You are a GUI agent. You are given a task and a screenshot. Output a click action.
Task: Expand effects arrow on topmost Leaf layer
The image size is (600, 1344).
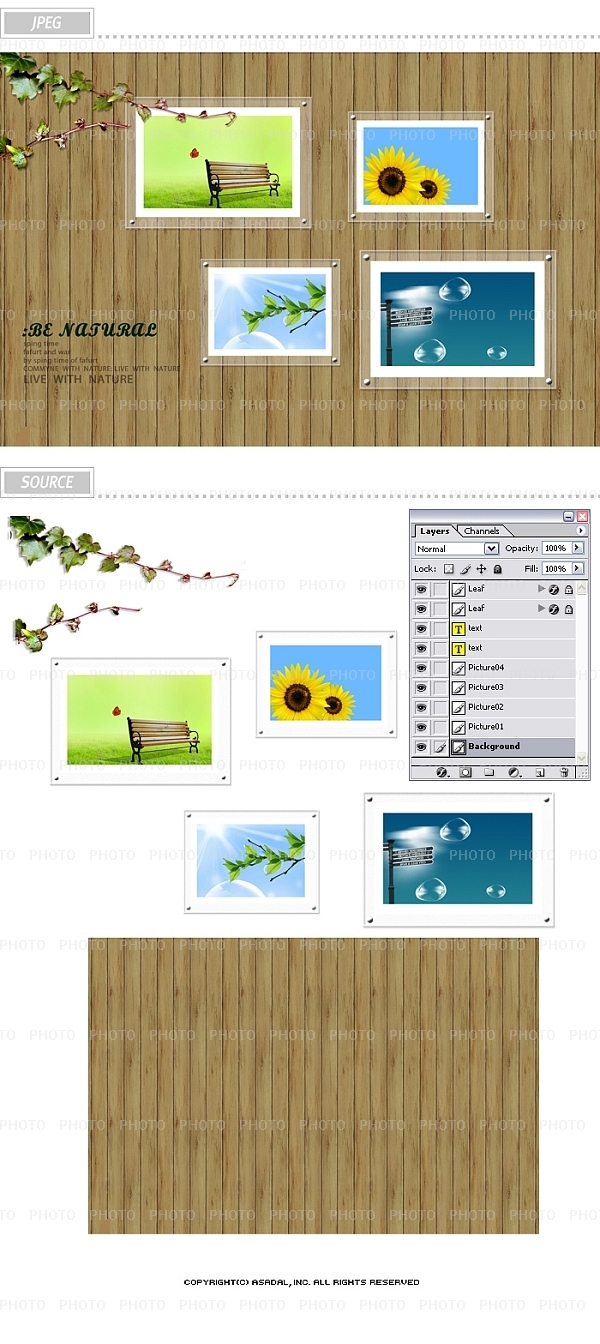[542, 589]
